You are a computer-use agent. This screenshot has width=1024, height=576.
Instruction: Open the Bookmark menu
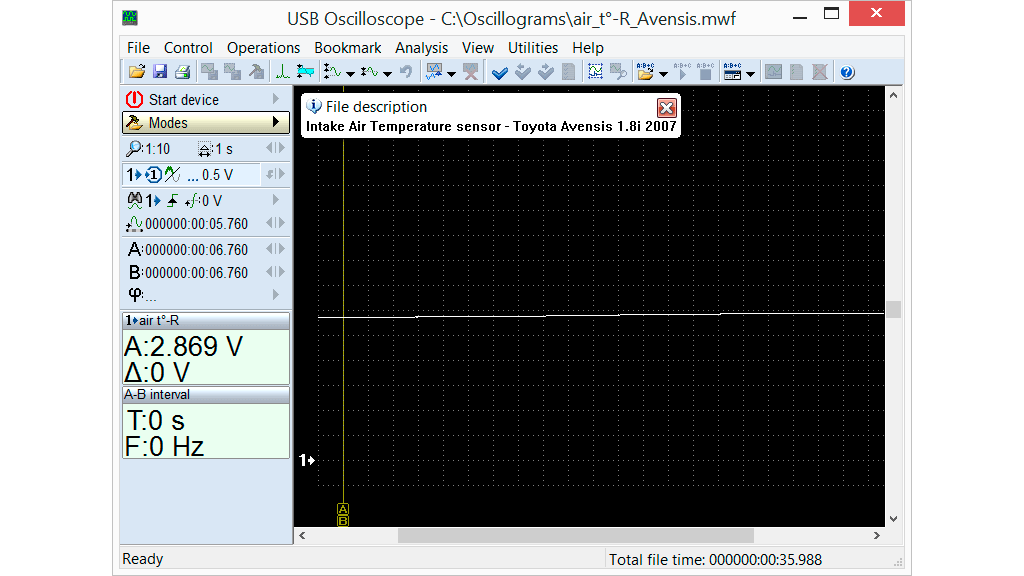(x=347, y=48)
